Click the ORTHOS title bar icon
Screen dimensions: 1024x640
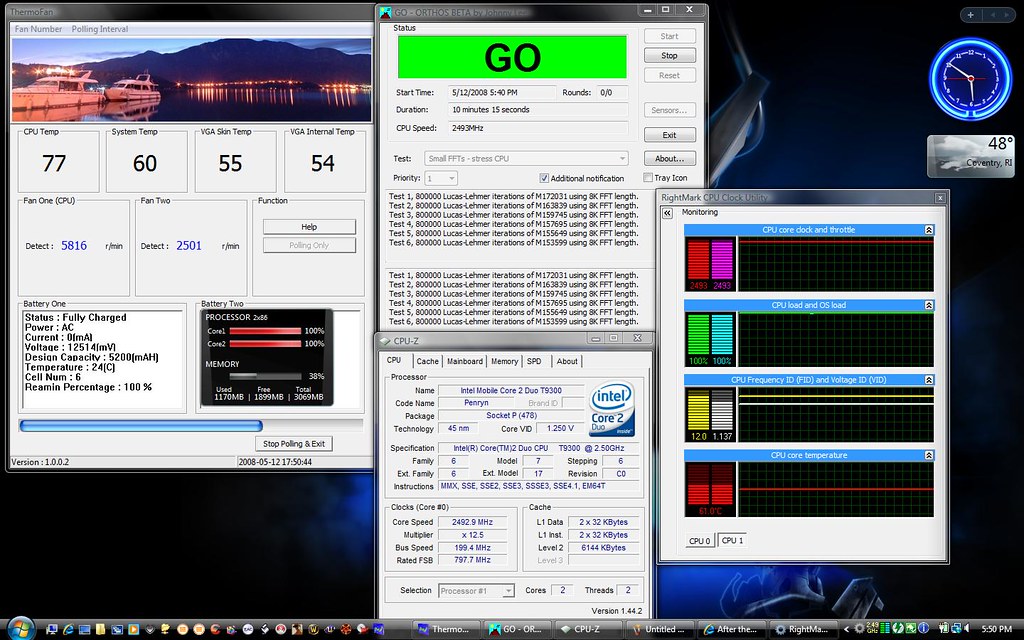[x=385, y=12]
